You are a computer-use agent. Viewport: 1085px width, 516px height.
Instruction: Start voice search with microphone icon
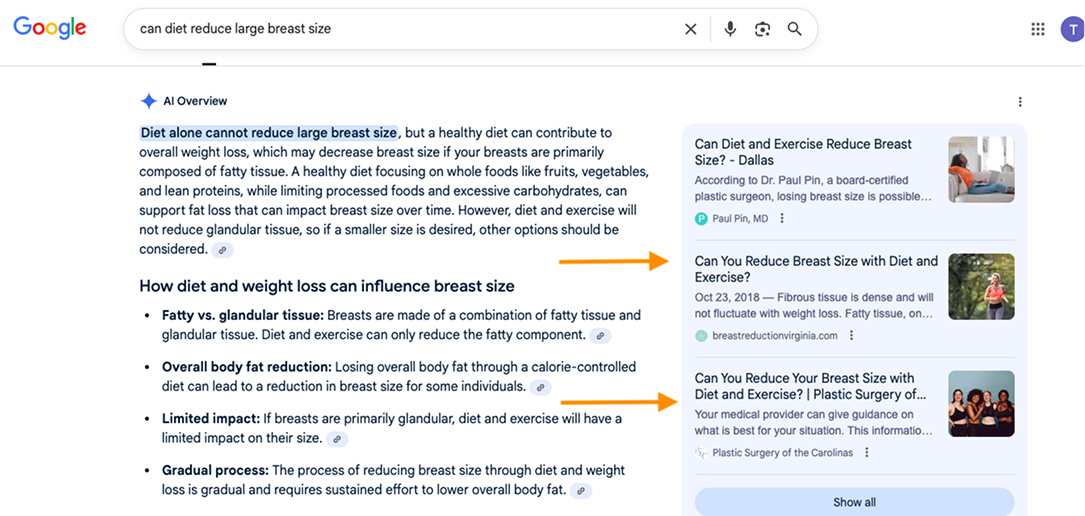pos(730,29)
